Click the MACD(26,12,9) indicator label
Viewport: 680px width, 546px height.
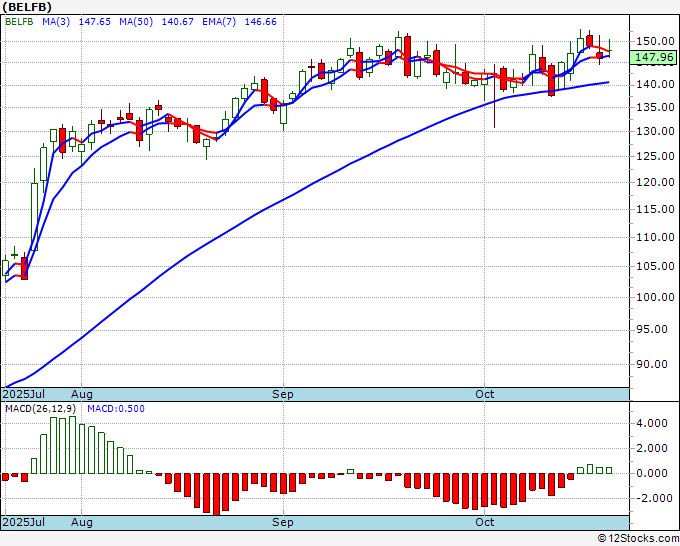[40, 409]
